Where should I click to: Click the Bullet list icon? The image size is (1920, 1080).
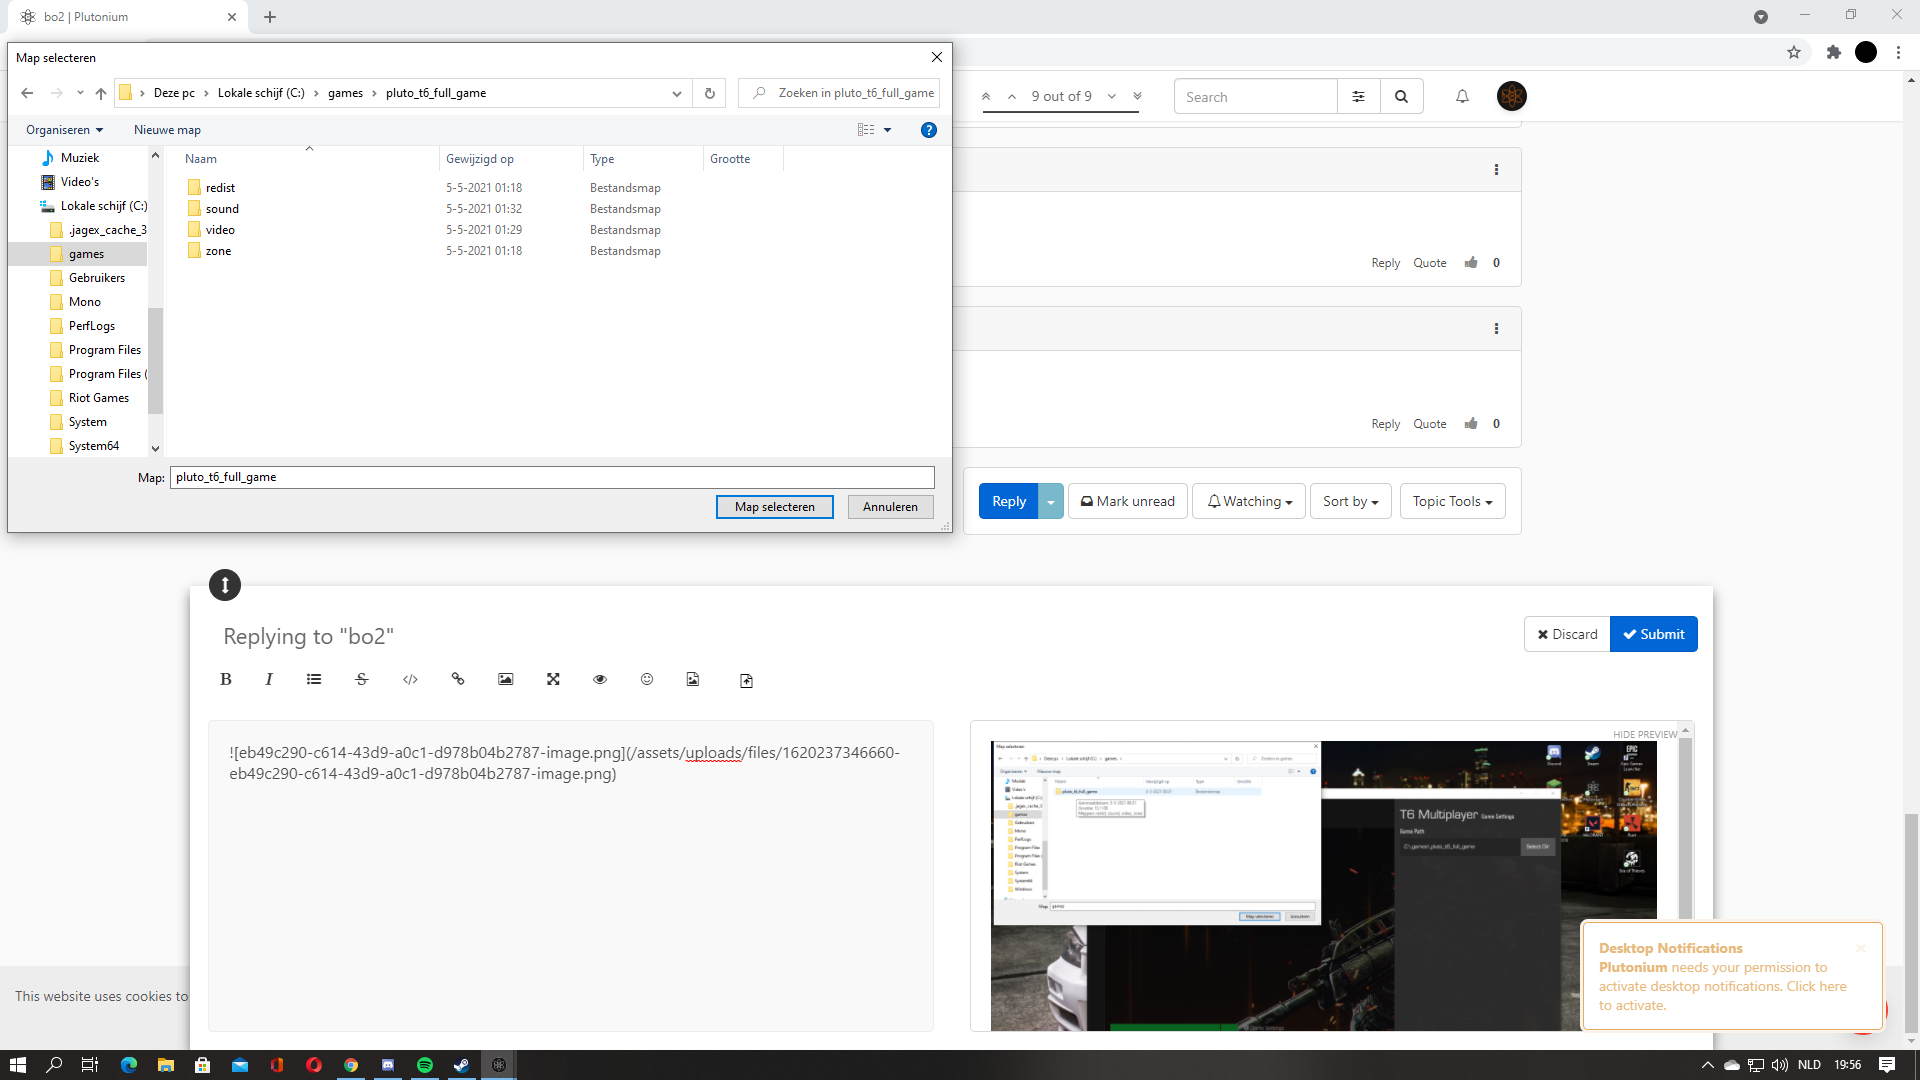coord(315,679)
